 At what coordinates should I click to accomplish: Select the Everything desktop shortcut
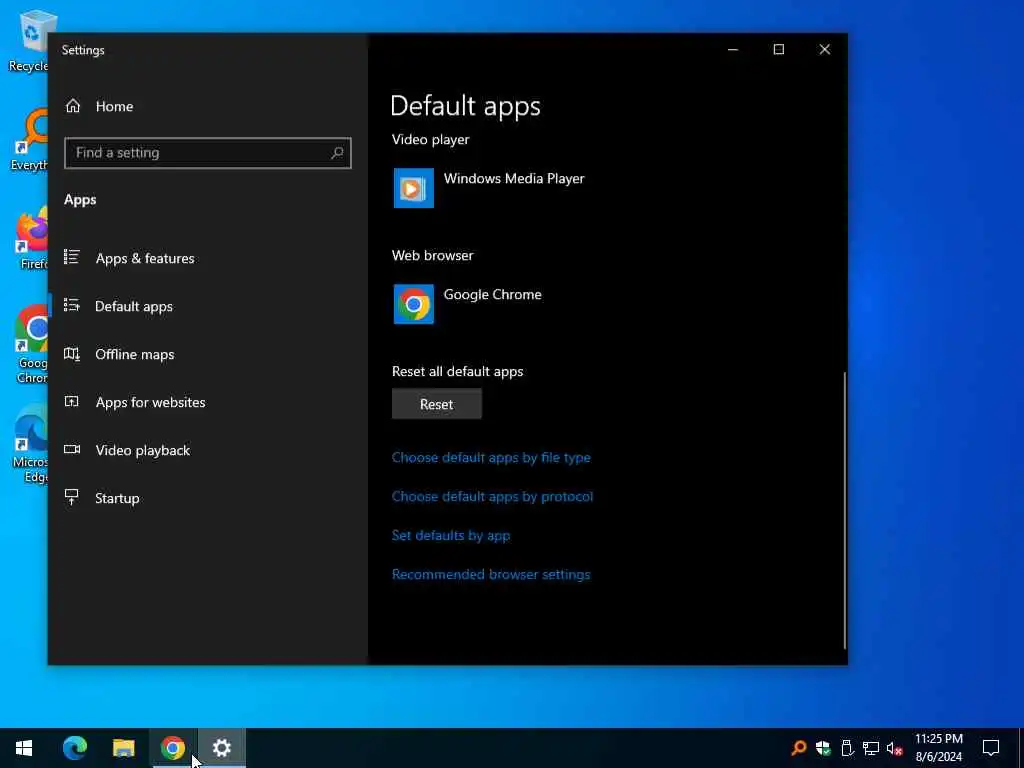coord(29,140)
